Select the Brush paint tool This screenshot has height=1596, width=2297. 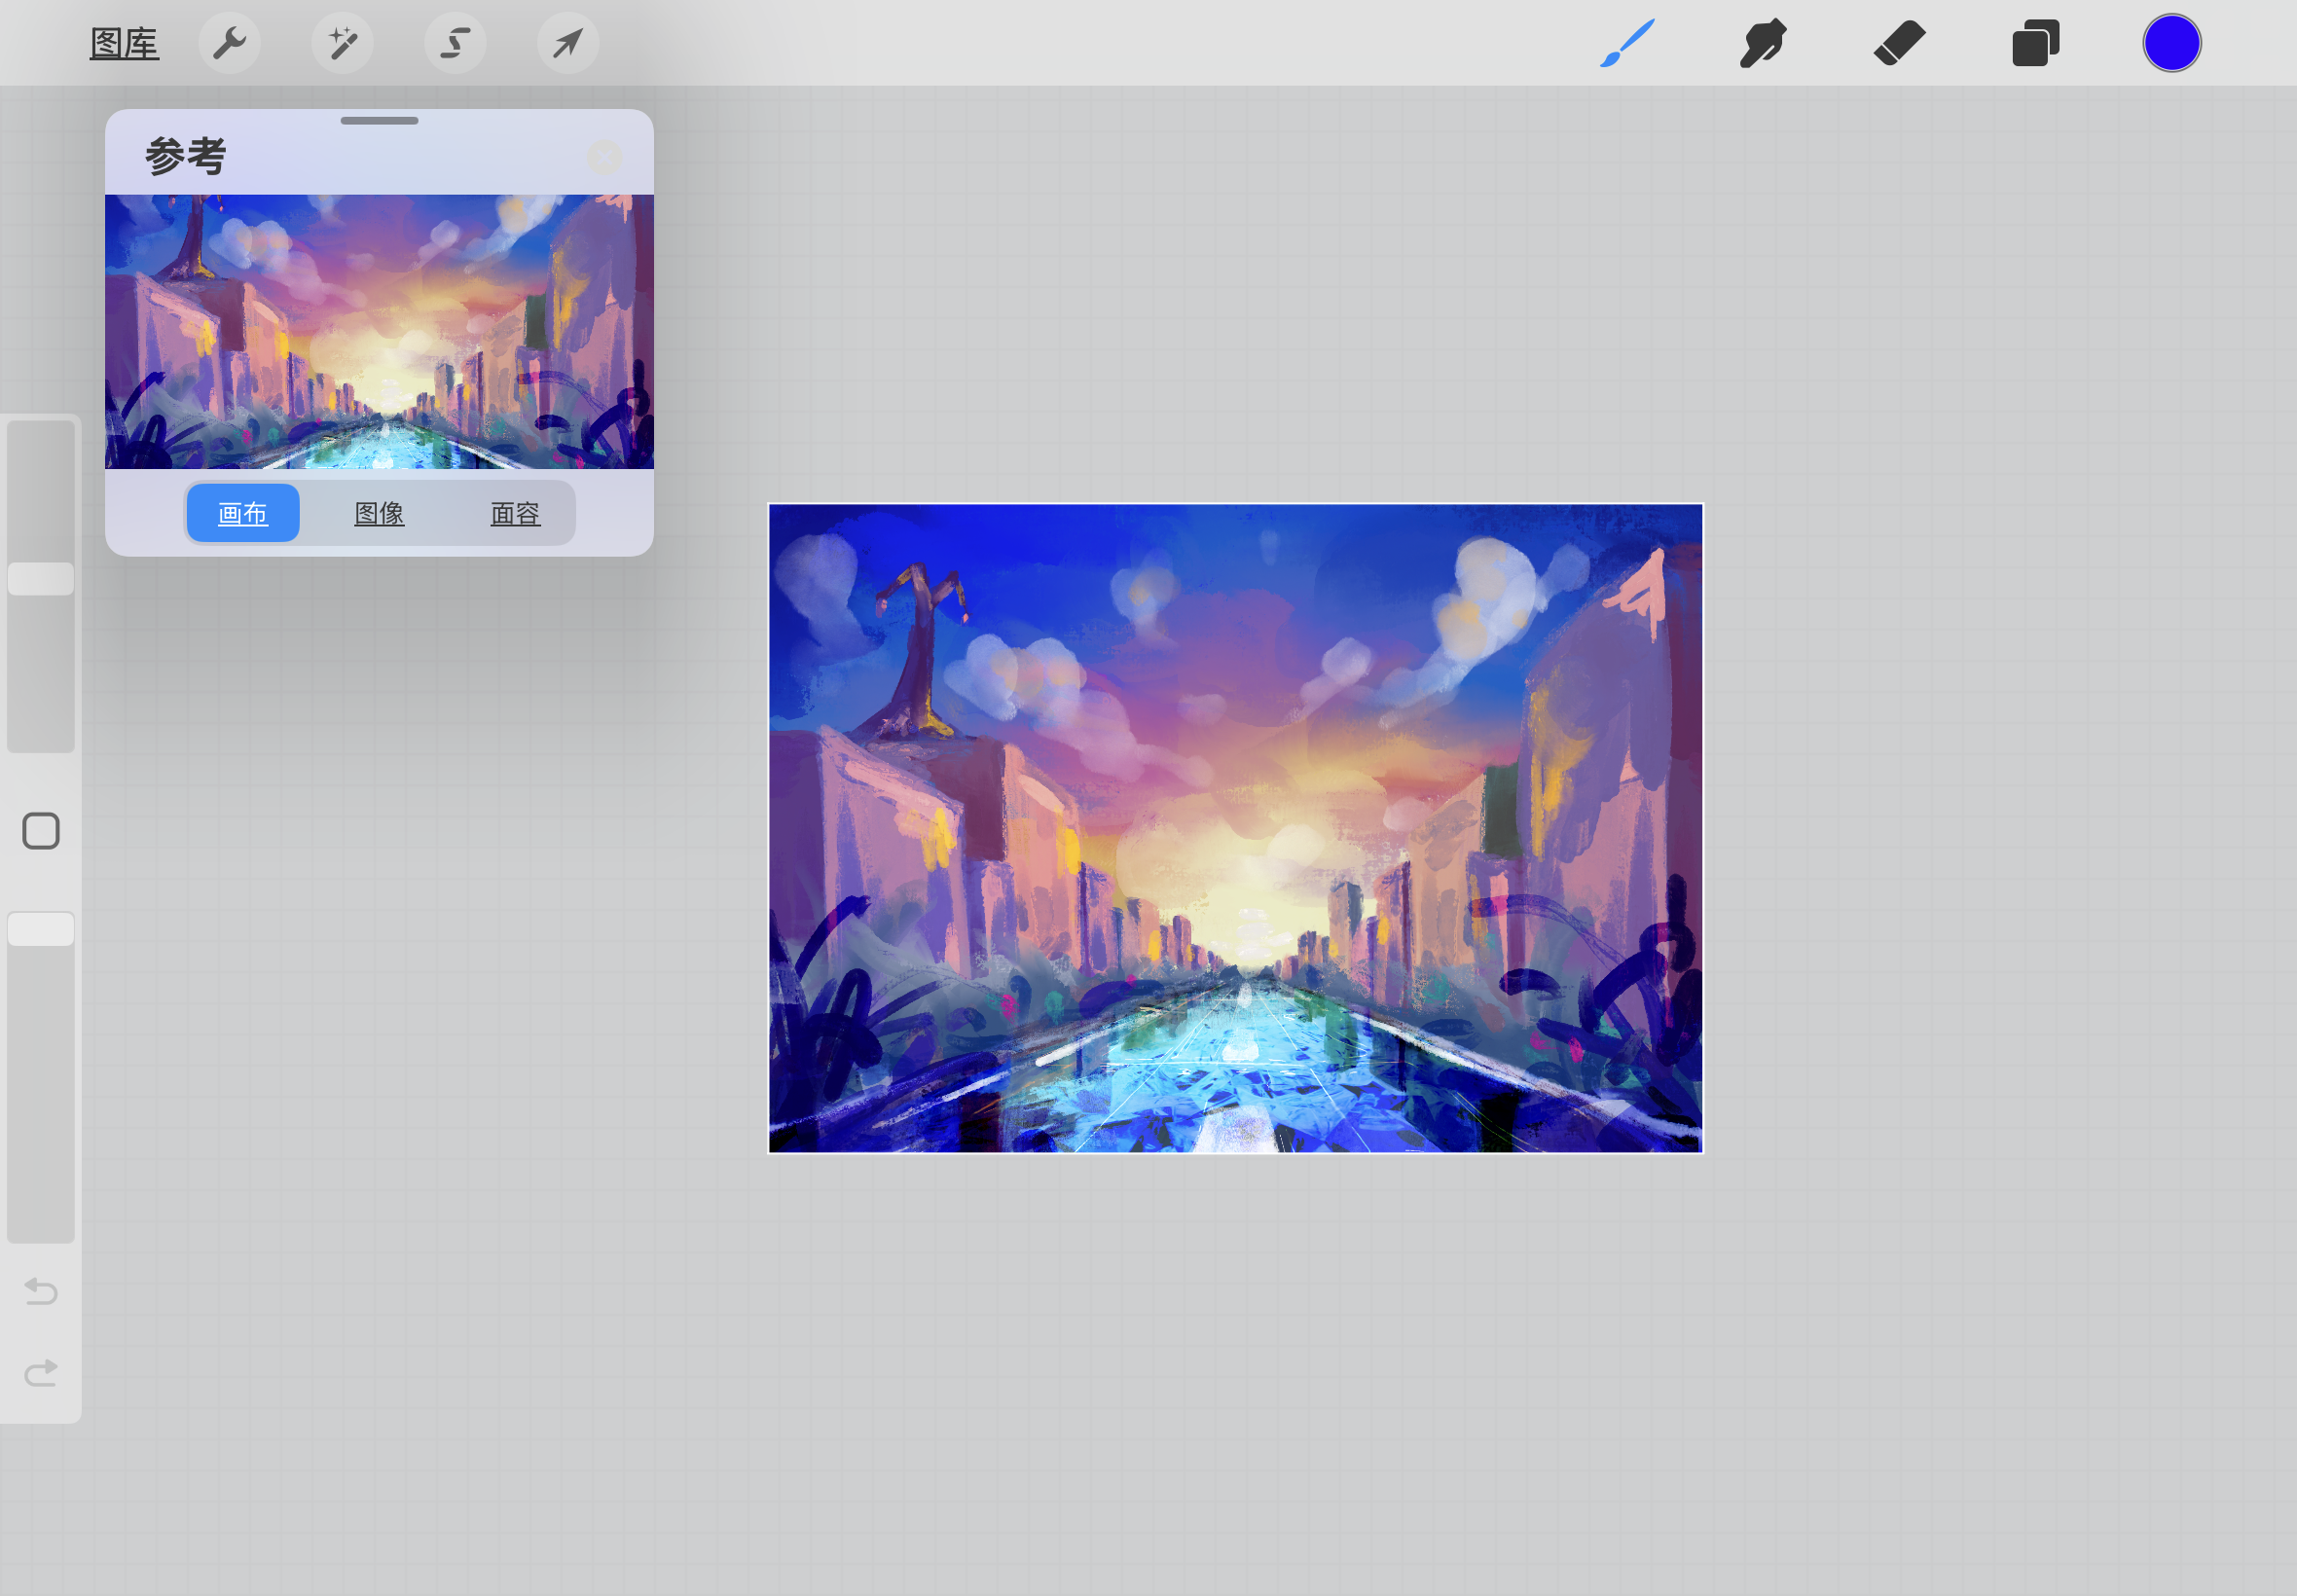tap(1627, 43)
